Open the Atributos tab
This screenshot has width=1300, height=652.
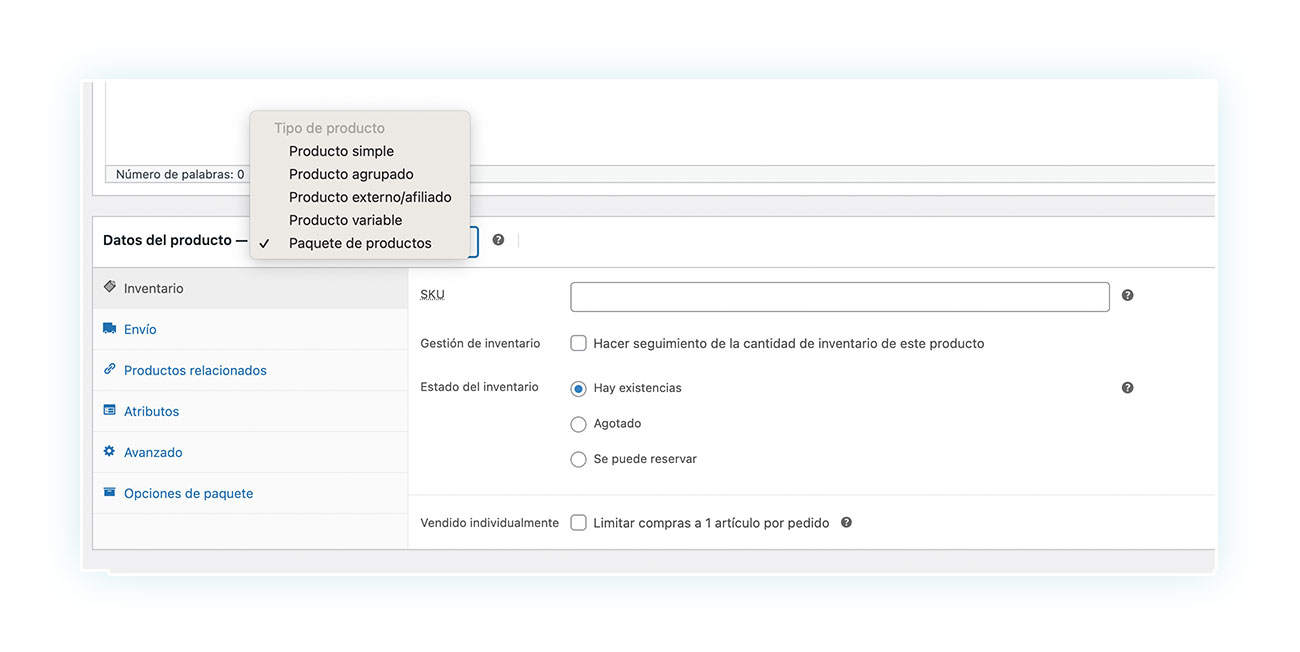(x=250, y=411)
